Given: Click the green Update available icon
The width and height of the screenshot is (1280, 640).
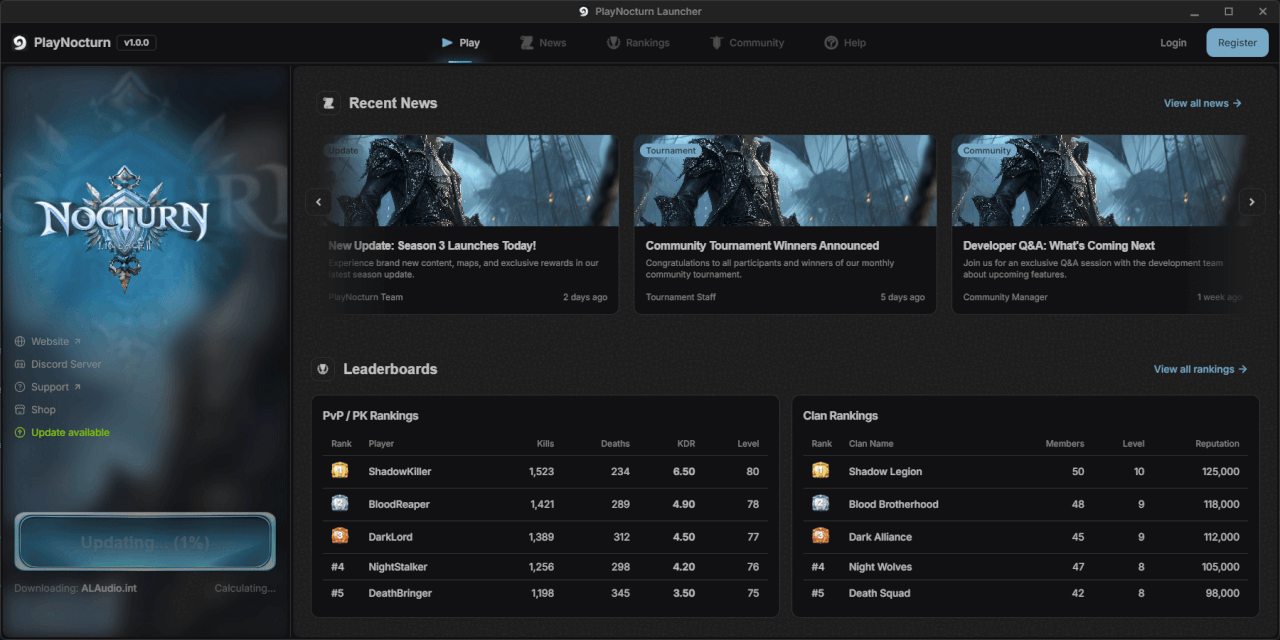Looking at the screenshot, I should click(20, 433).
